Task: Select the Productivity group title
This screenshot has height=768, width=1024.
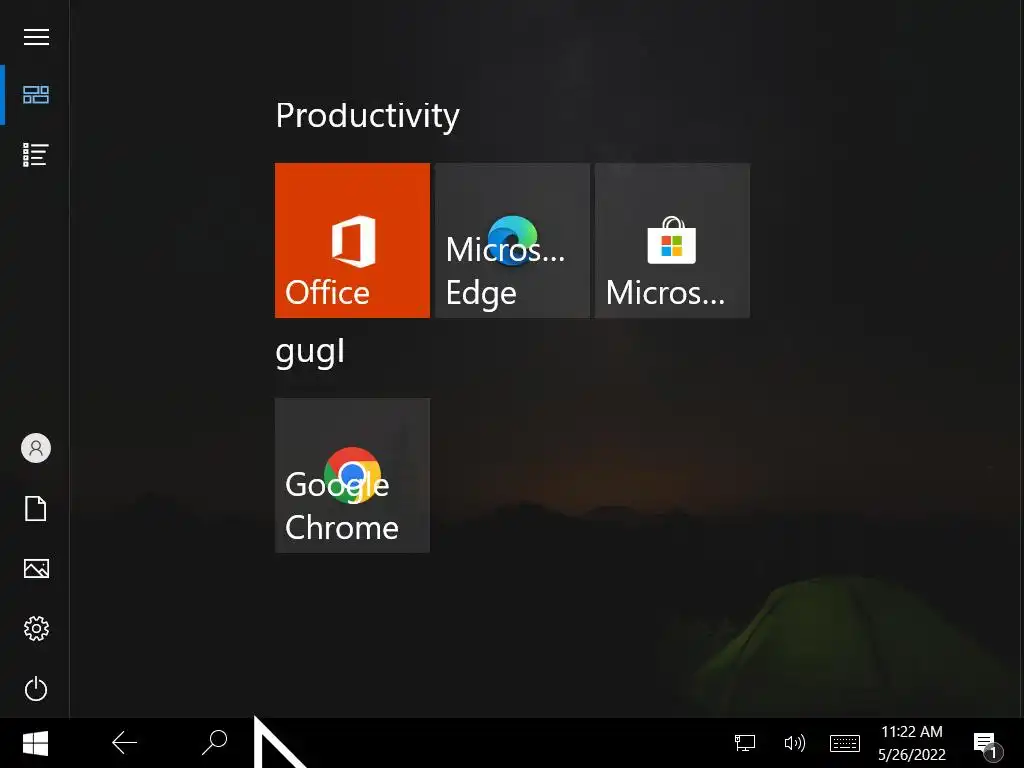Action: click(x=368, y=116)
